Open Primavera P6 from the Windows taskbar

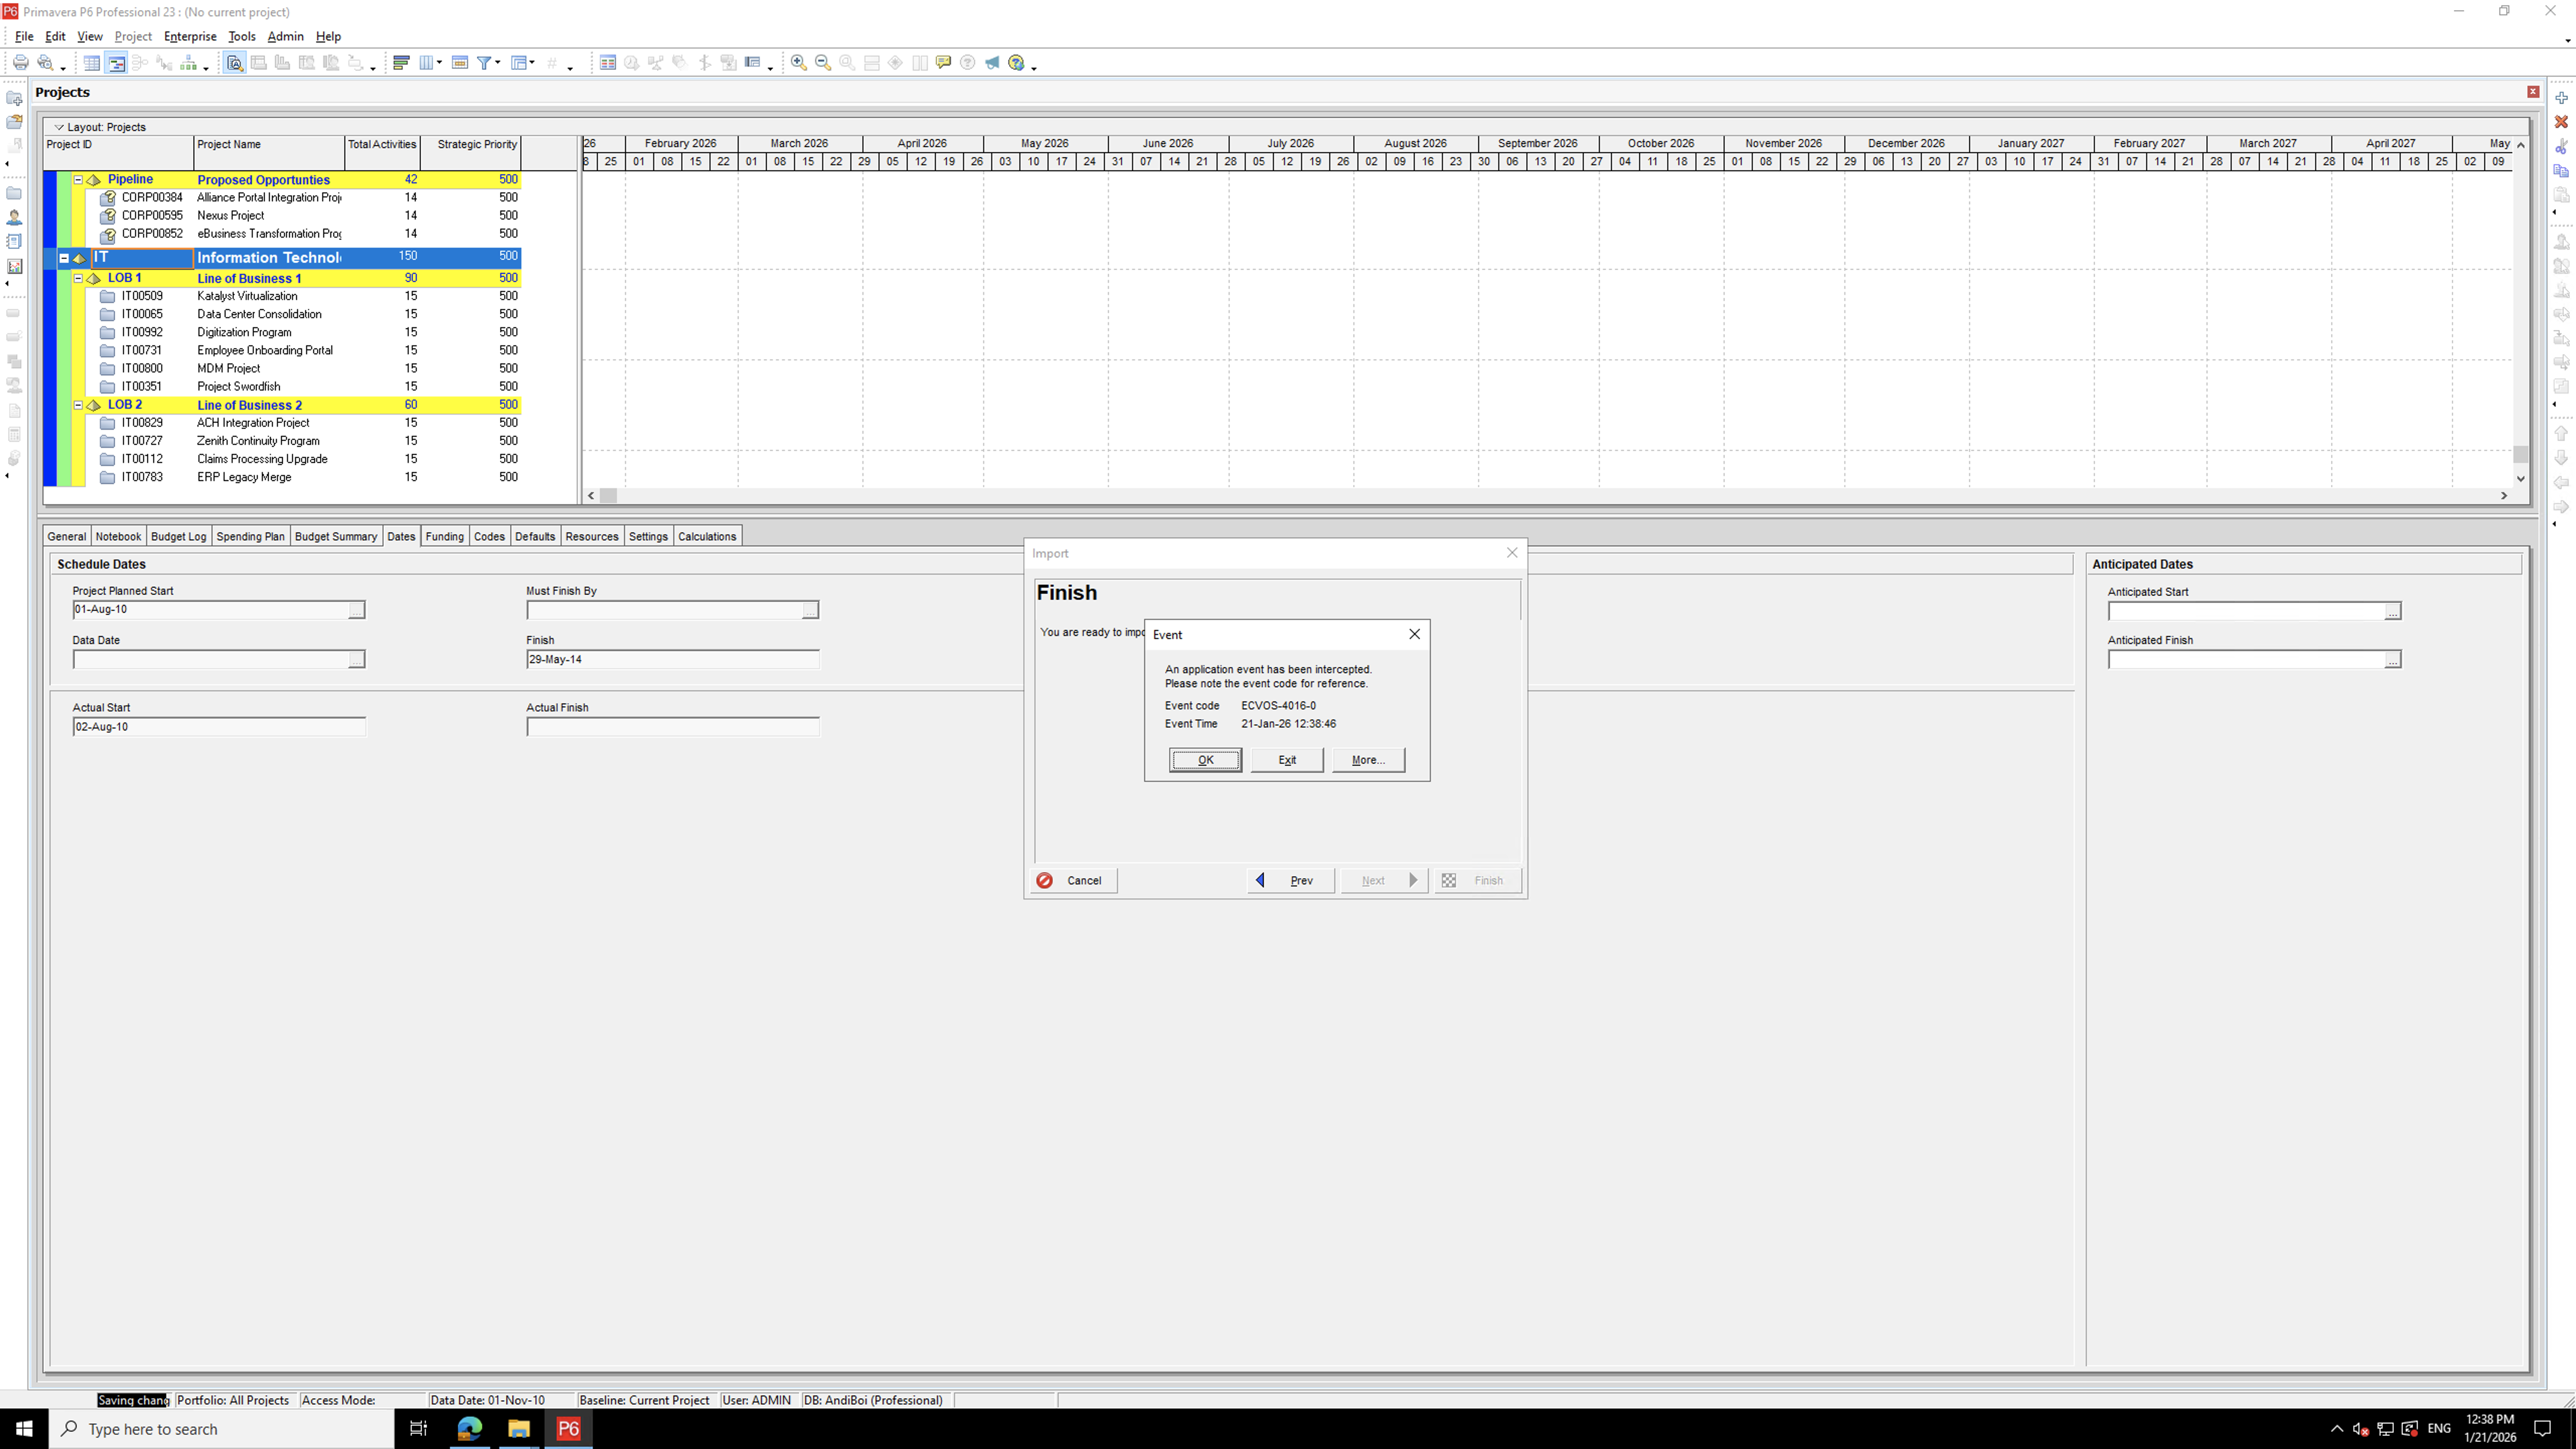(568, 1428)
